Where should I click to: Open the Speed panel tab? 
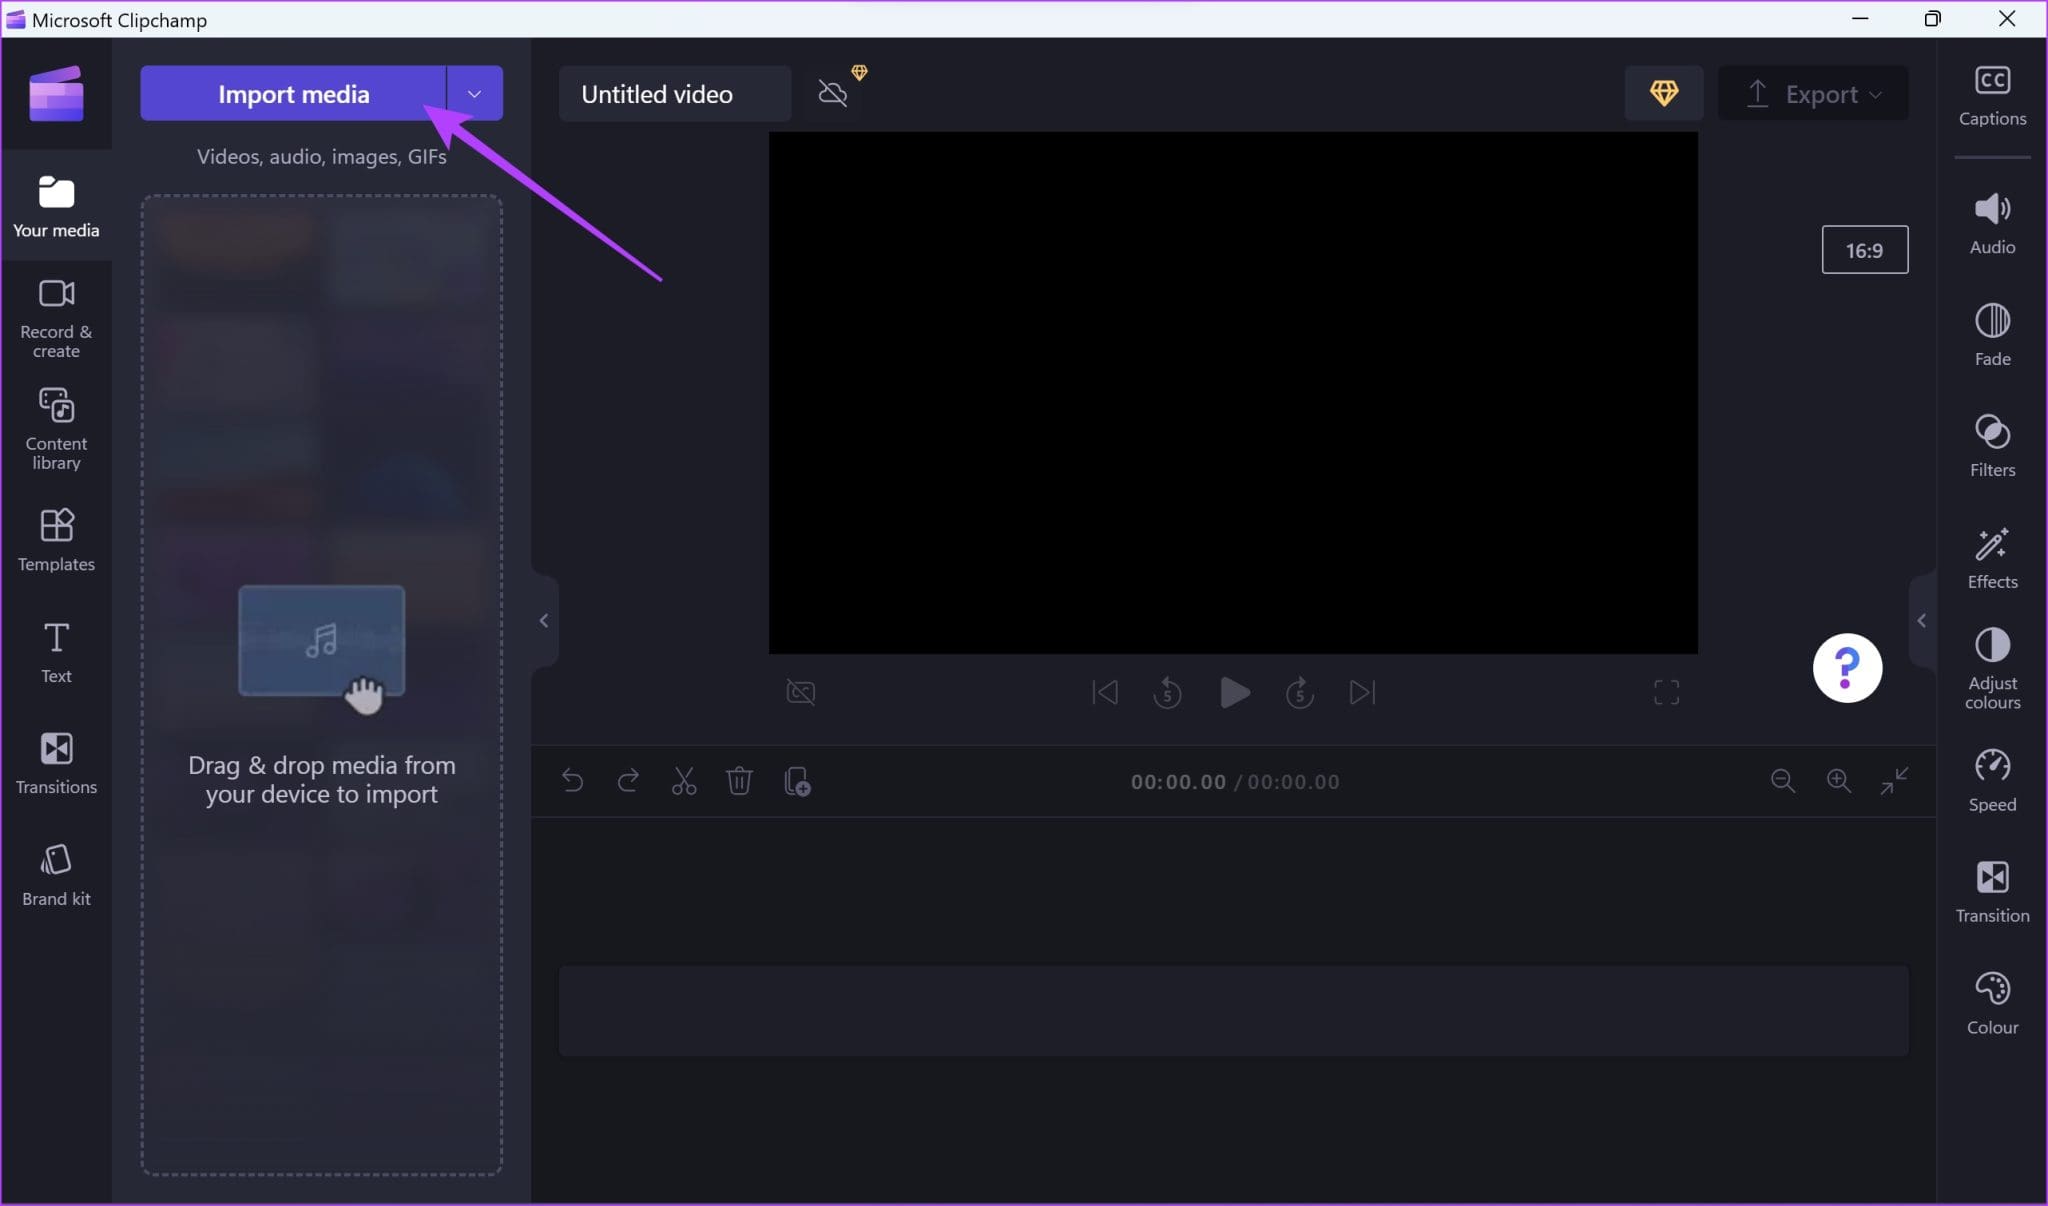(1990, 782)
